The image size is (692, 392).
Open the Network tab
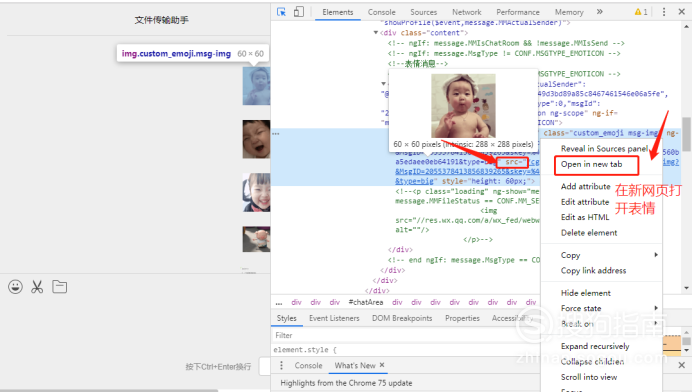click(466, 12)
